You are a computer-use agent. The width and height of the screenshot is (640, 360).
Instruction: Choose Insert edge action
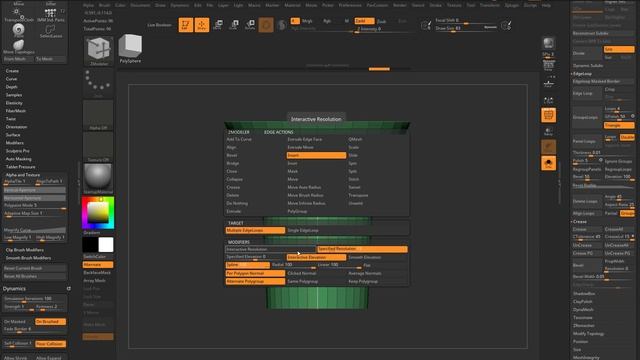tap(316, 156)
